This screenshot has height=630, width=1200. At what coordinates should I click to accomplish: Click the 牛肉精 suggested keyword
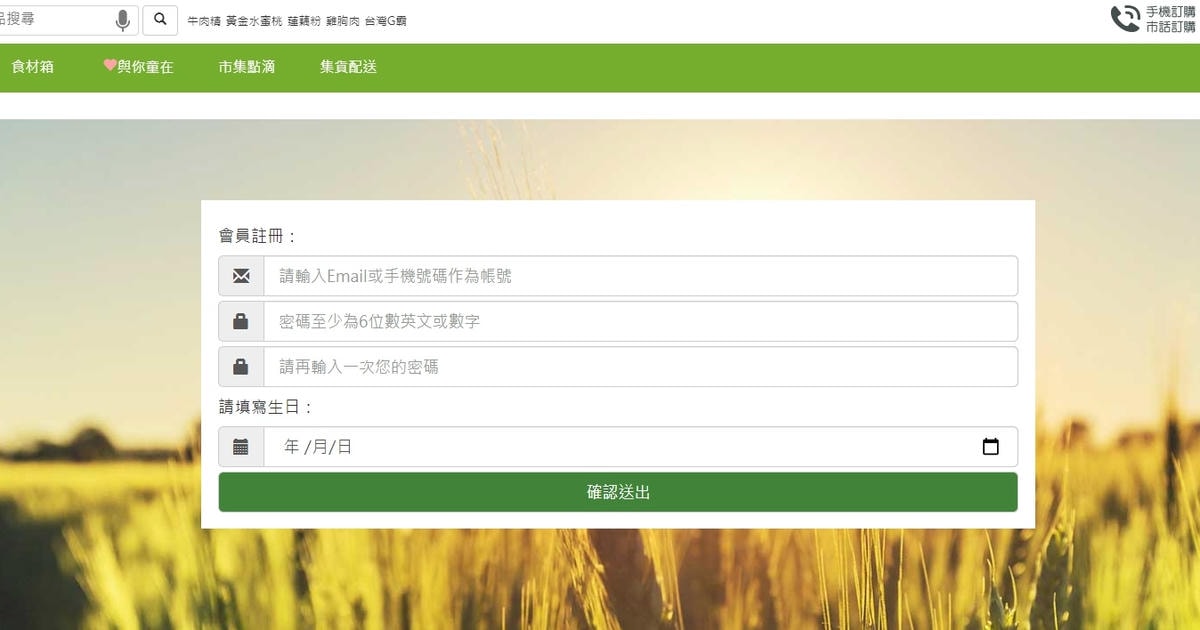204,21
